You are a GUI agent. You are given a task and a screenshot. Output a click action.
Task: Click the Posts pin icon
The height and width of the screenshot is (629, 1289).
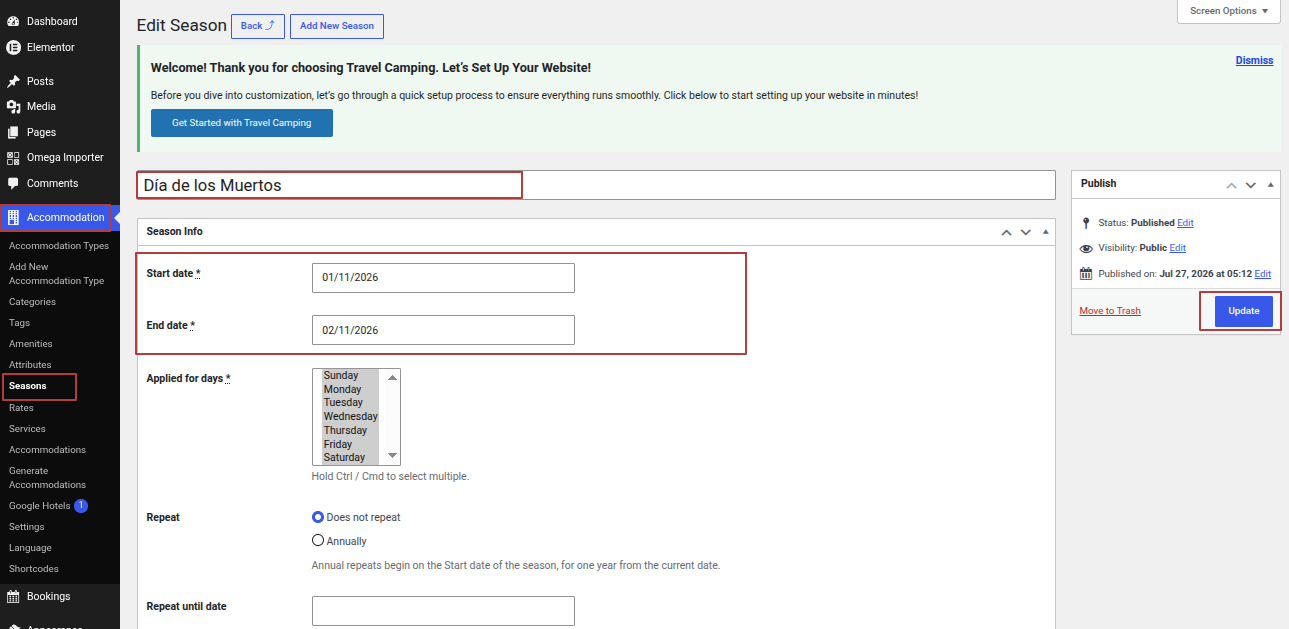(13, 81)
